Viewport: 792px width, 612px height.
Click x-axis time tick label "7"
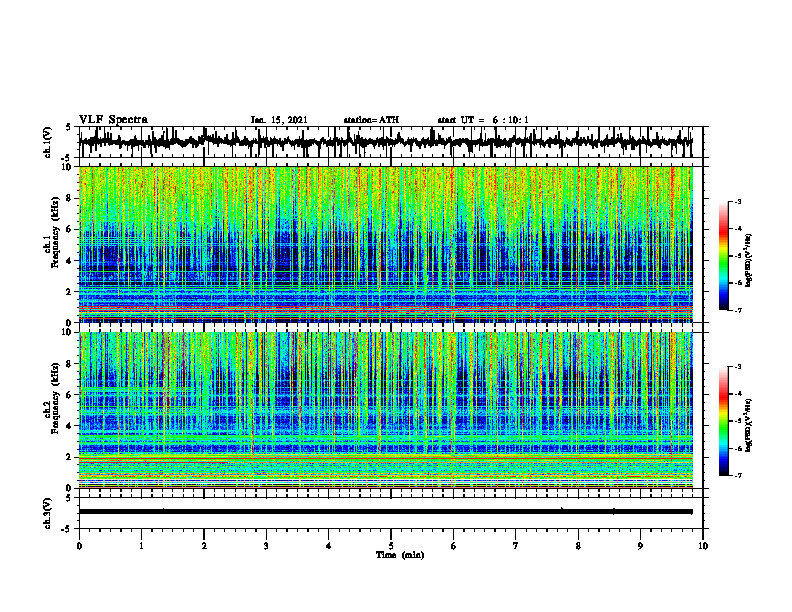pos(516,546)
